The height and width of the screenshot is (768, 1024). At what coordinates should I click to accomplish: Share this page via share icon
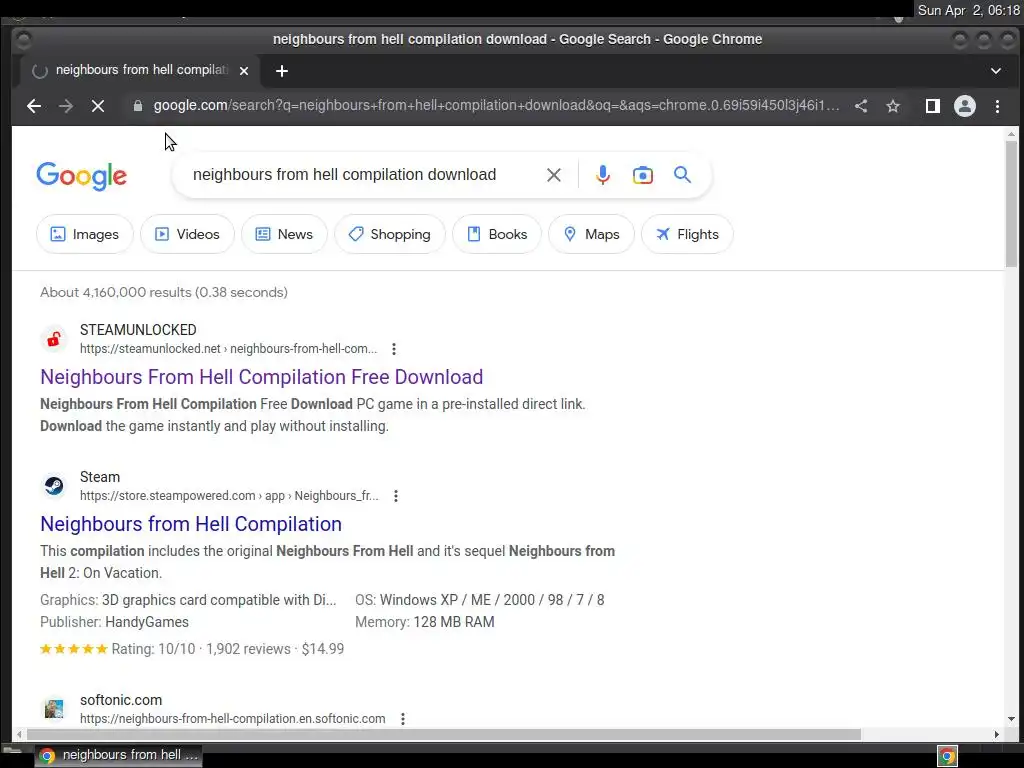coord(861,106)
